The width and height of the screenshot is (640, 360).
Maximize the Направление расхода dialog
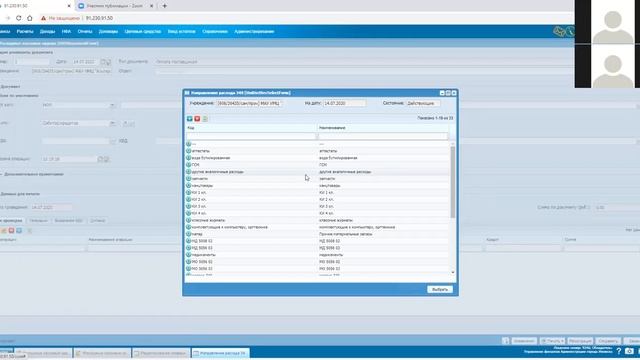[448, 93]
